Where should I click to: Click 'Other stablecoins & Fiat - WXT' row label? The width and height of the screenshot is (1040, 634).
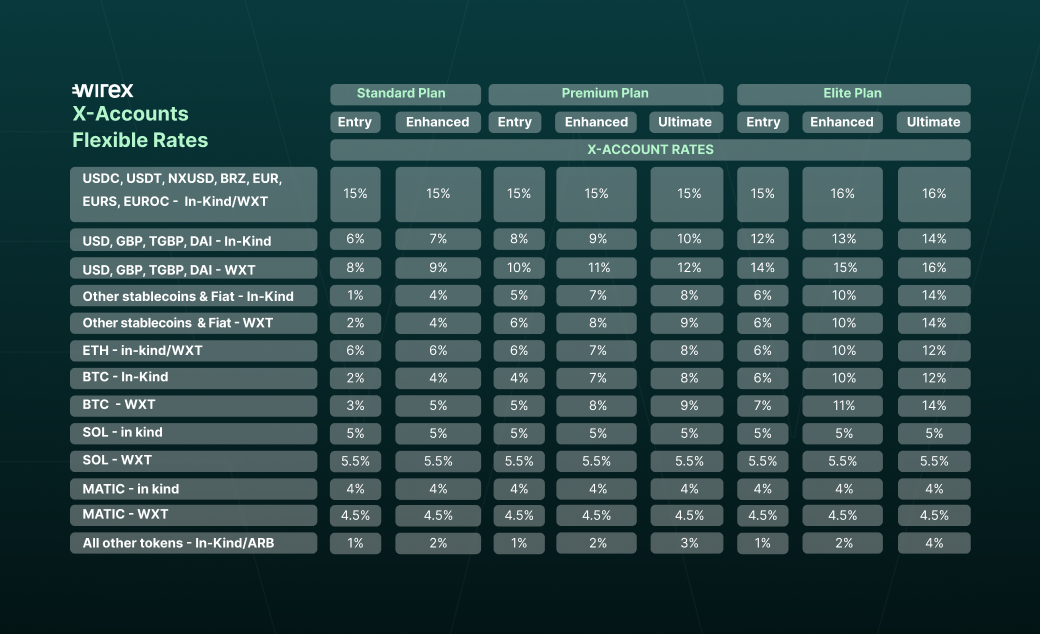pyautogui.click(x=194, y=323)
